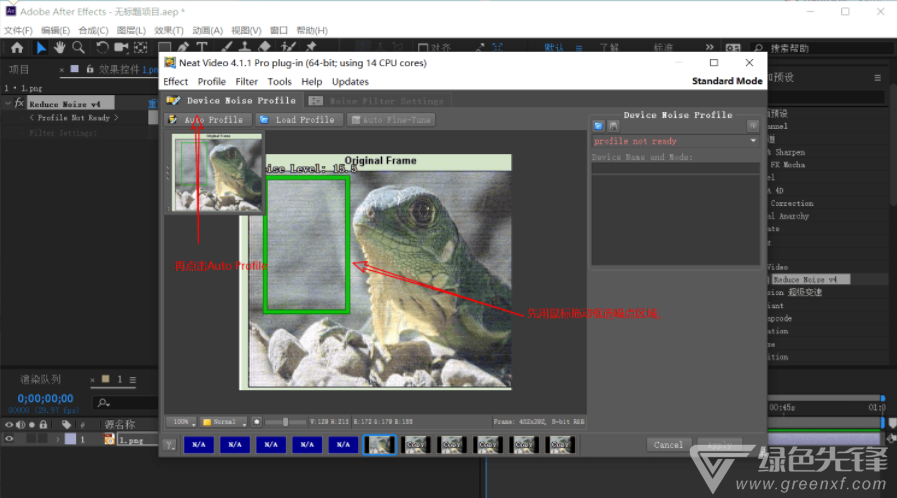Click the first N/A frame slot

[x=199, y=445]
